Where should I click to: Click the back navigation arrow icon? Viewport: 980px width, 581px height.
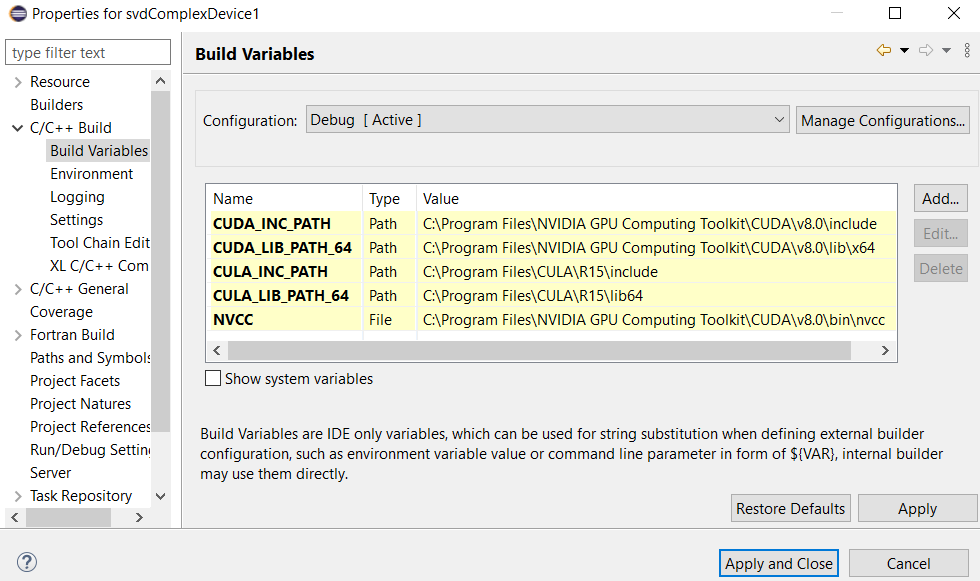[x=883, y=51]
